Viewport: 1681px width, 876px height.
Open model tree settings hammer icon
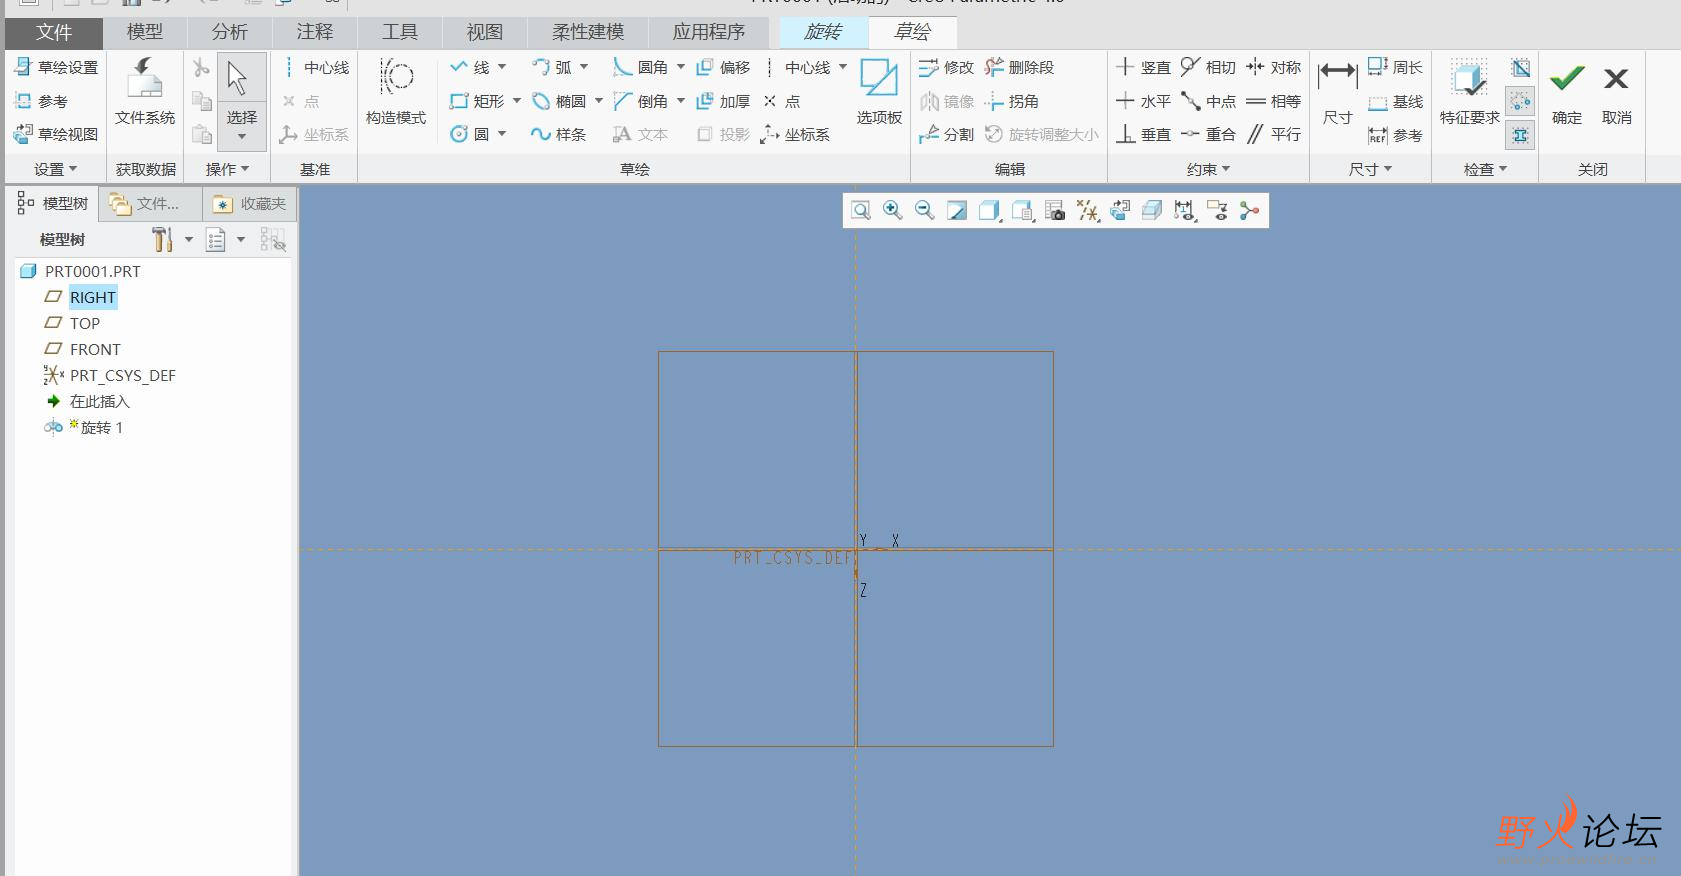(x=162, y=239)
